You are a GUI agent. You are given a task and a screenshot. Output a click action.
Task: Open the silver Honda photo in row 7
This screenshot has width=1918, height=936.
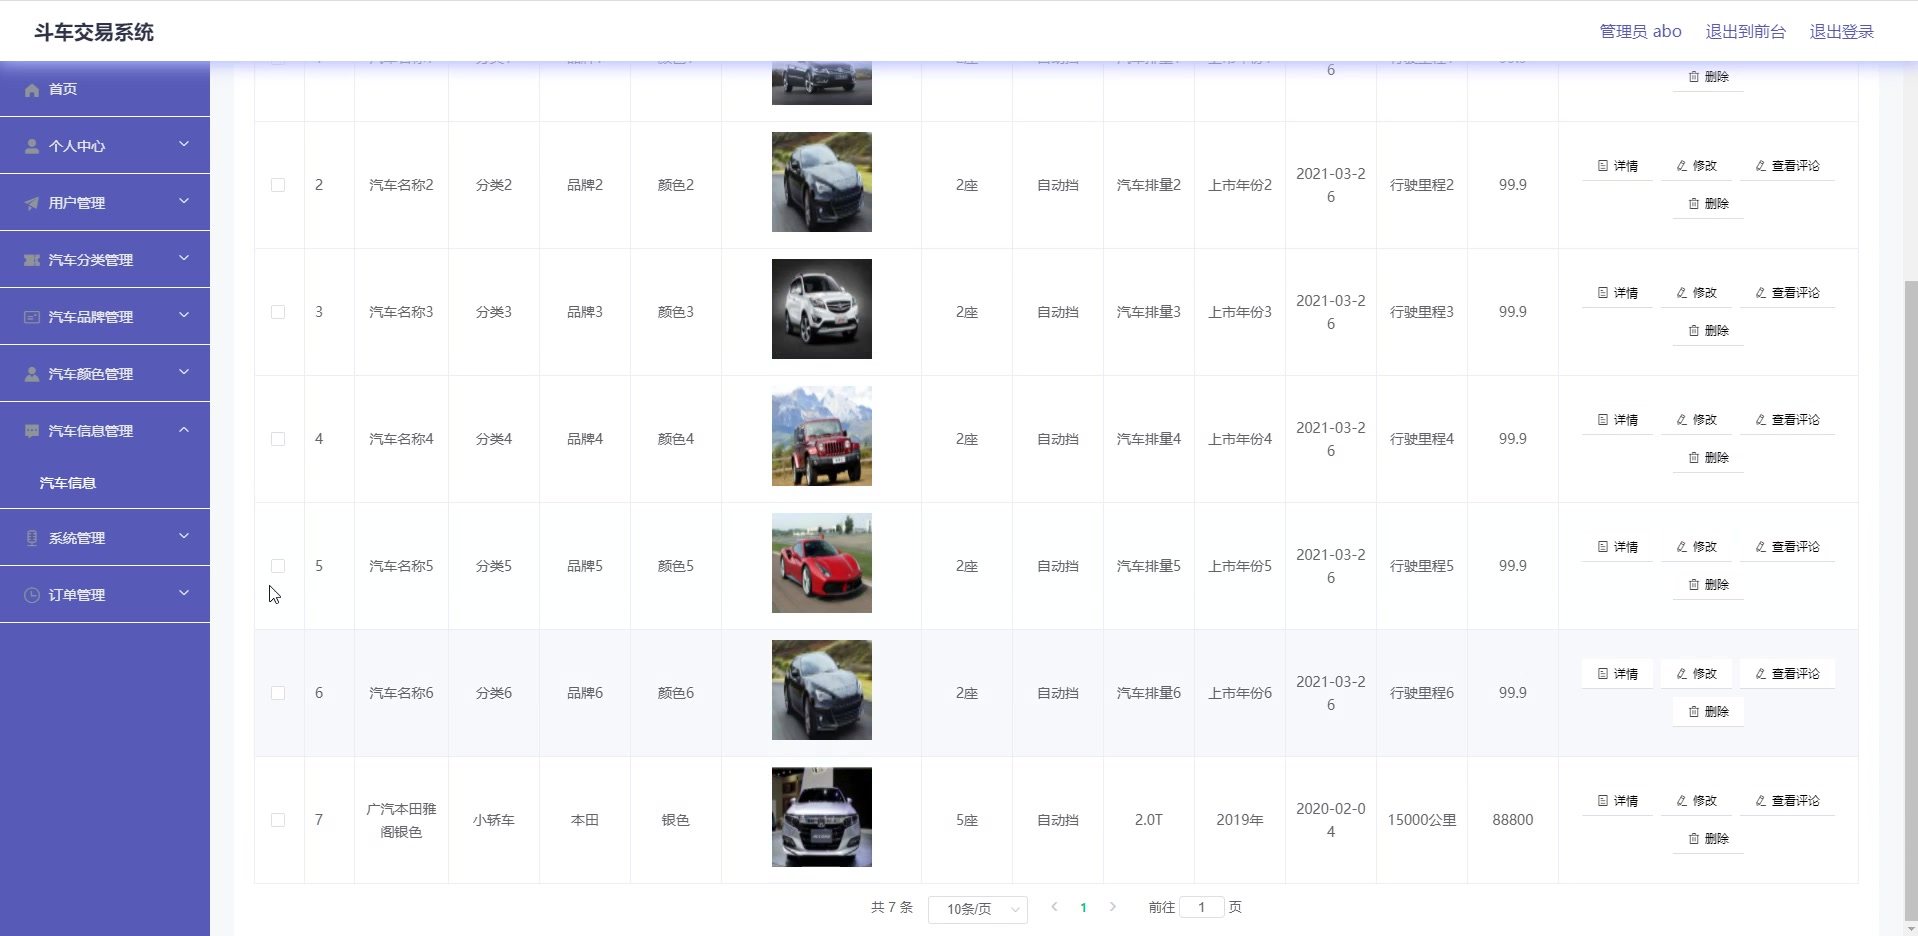click(x=822, y=817)
